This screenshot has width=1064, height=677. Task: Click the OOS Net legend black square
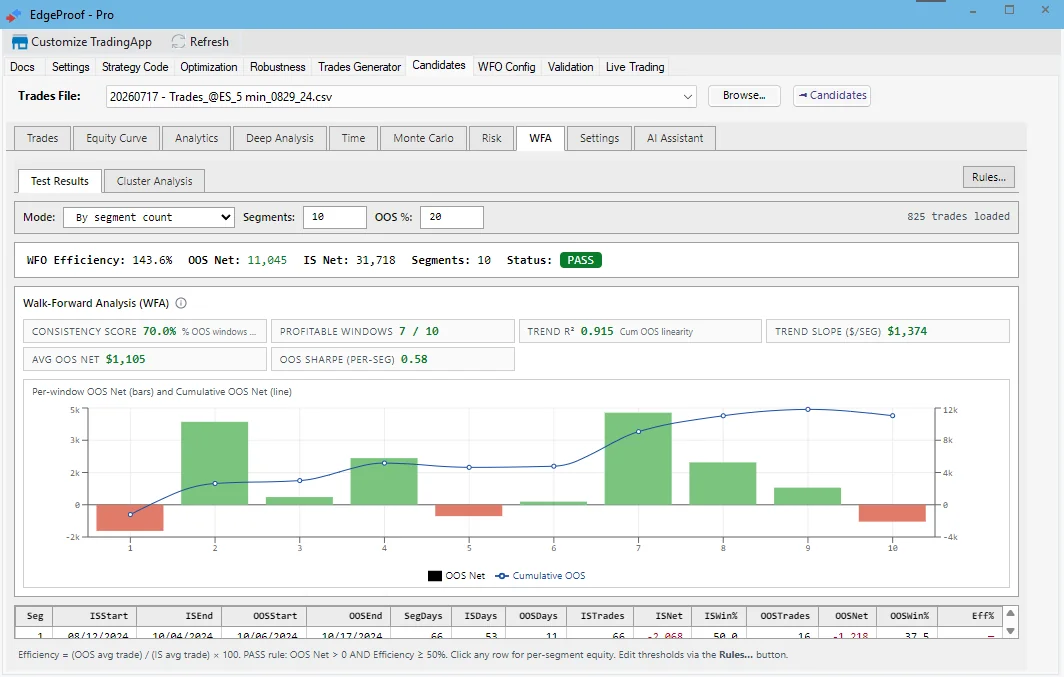tap(434, 576)
